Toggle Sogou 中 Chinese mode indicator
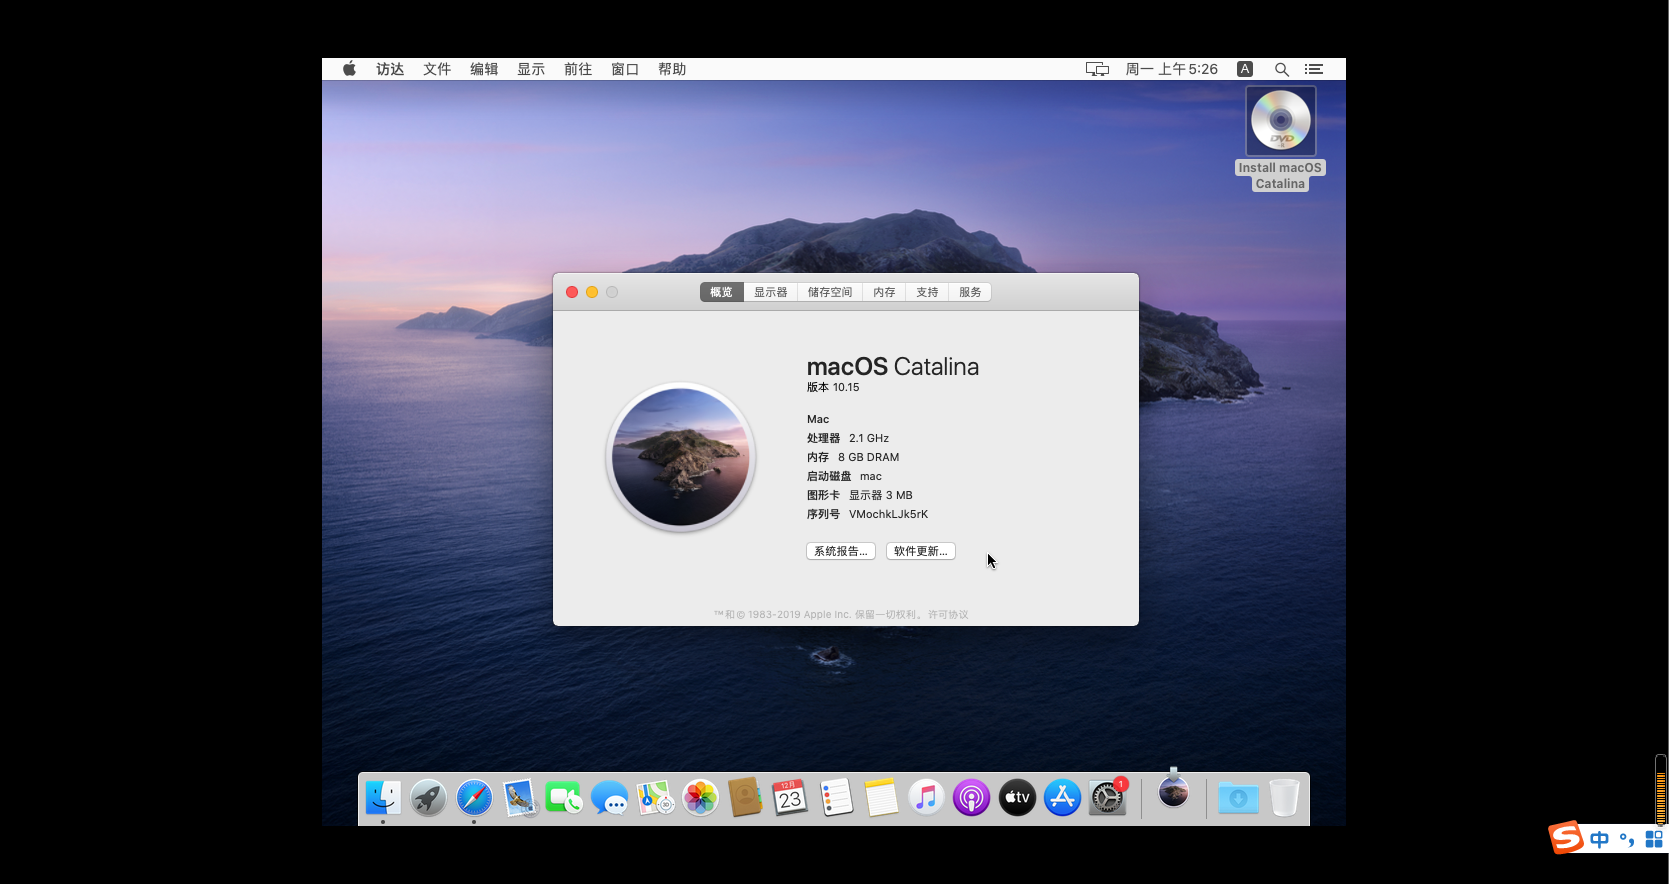 pyautogui.click(x=1600, y=839)
